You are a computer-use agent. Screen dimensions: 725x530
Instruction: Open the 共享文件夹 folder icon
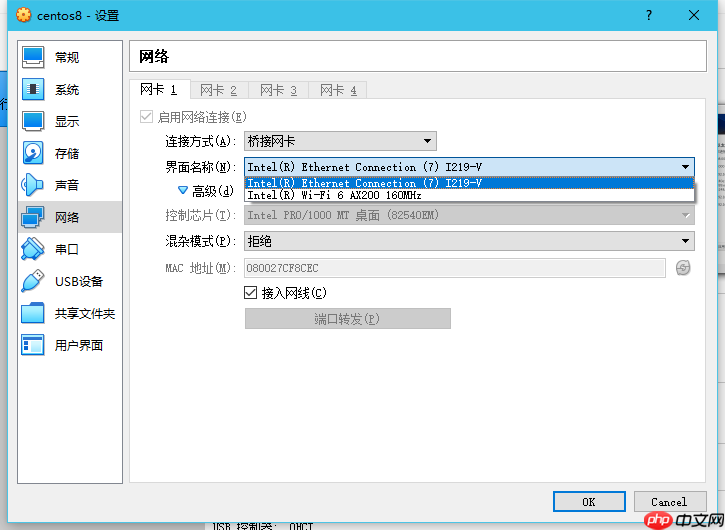tap(33, 313)
